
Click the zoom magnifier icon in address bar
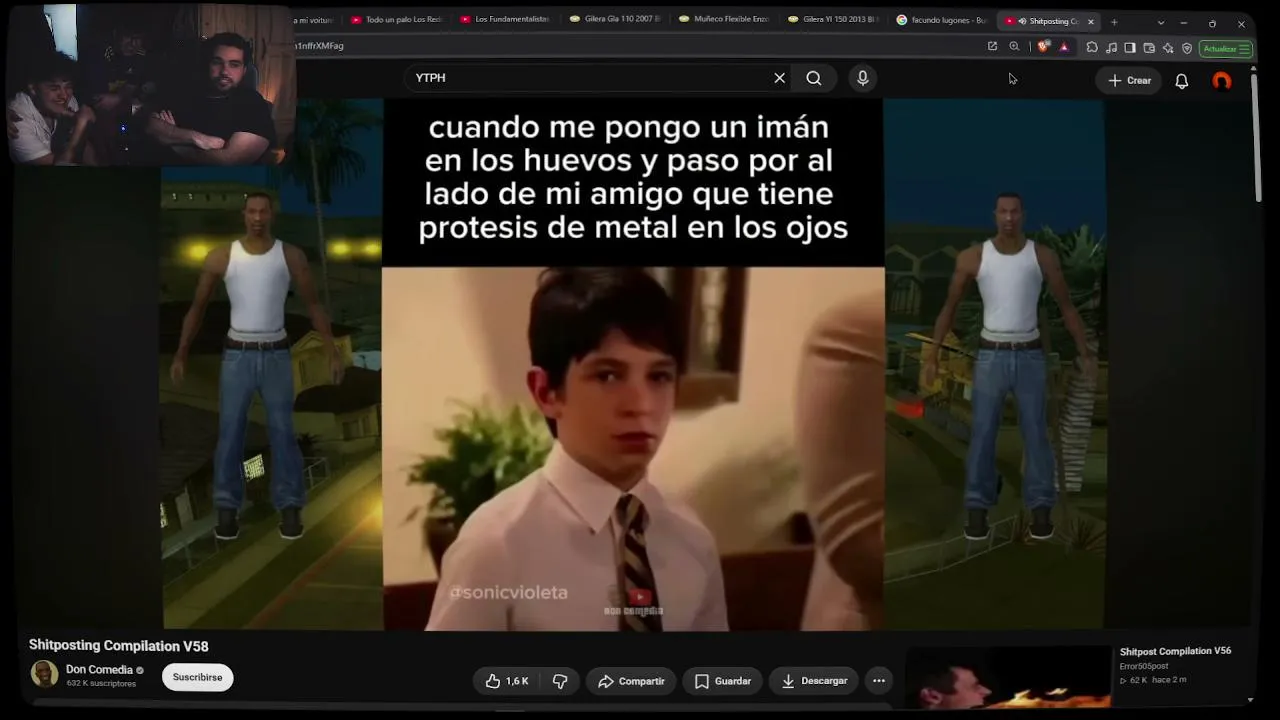(1014, 46)
